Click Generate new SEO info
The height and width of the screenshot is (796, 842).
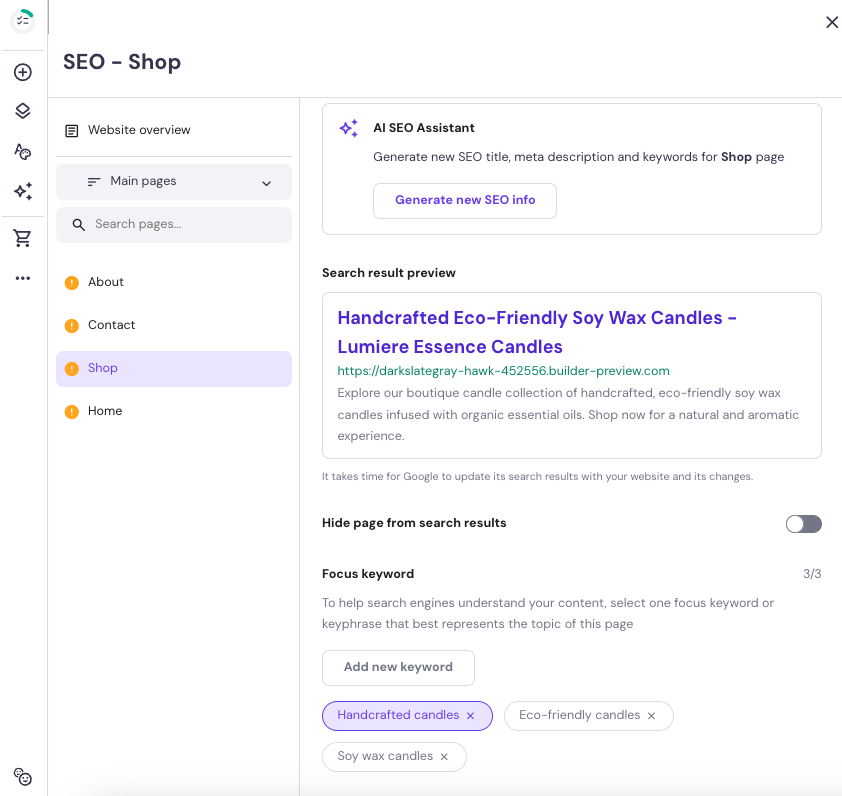pos(464,200)
